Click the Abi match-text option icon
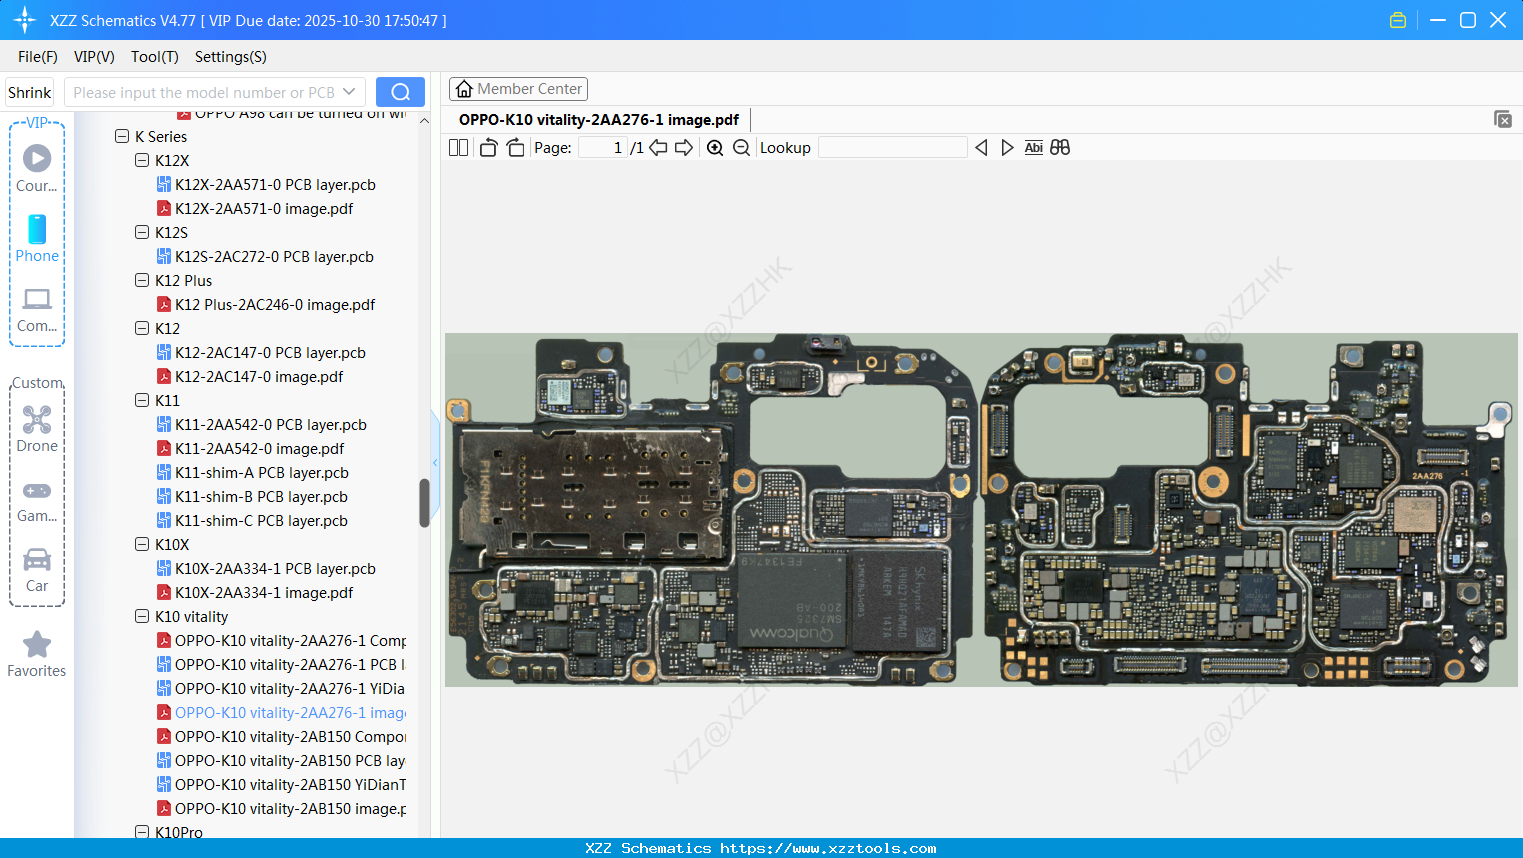This screenshot has width=1523, height=858. (x=1034, y=148)
